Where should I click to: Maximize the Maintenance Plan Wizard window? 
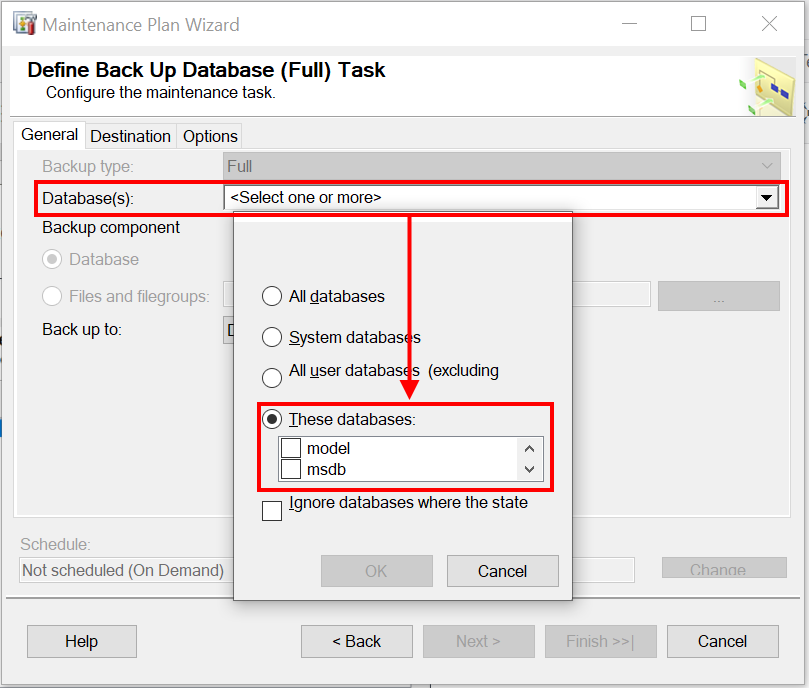pos(699,24)
